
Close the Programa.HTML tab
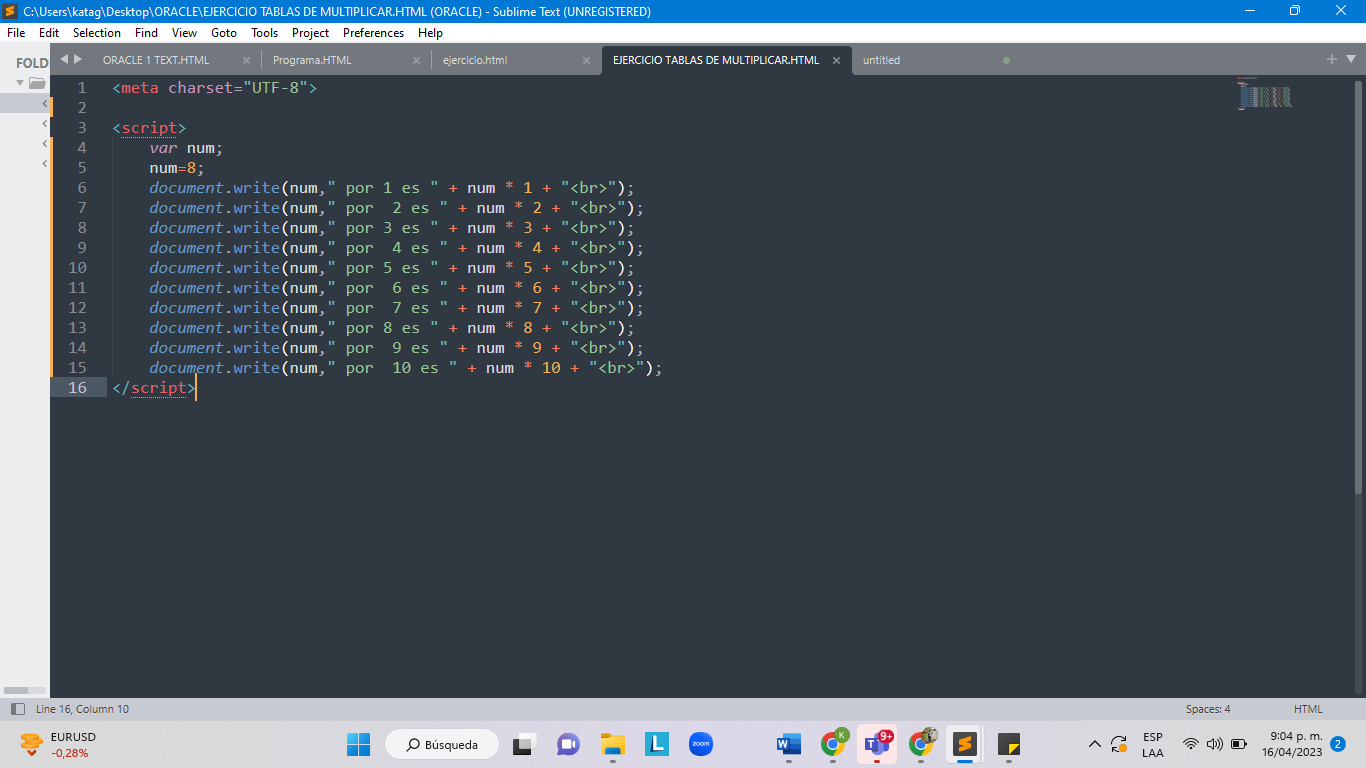point(416,60)
